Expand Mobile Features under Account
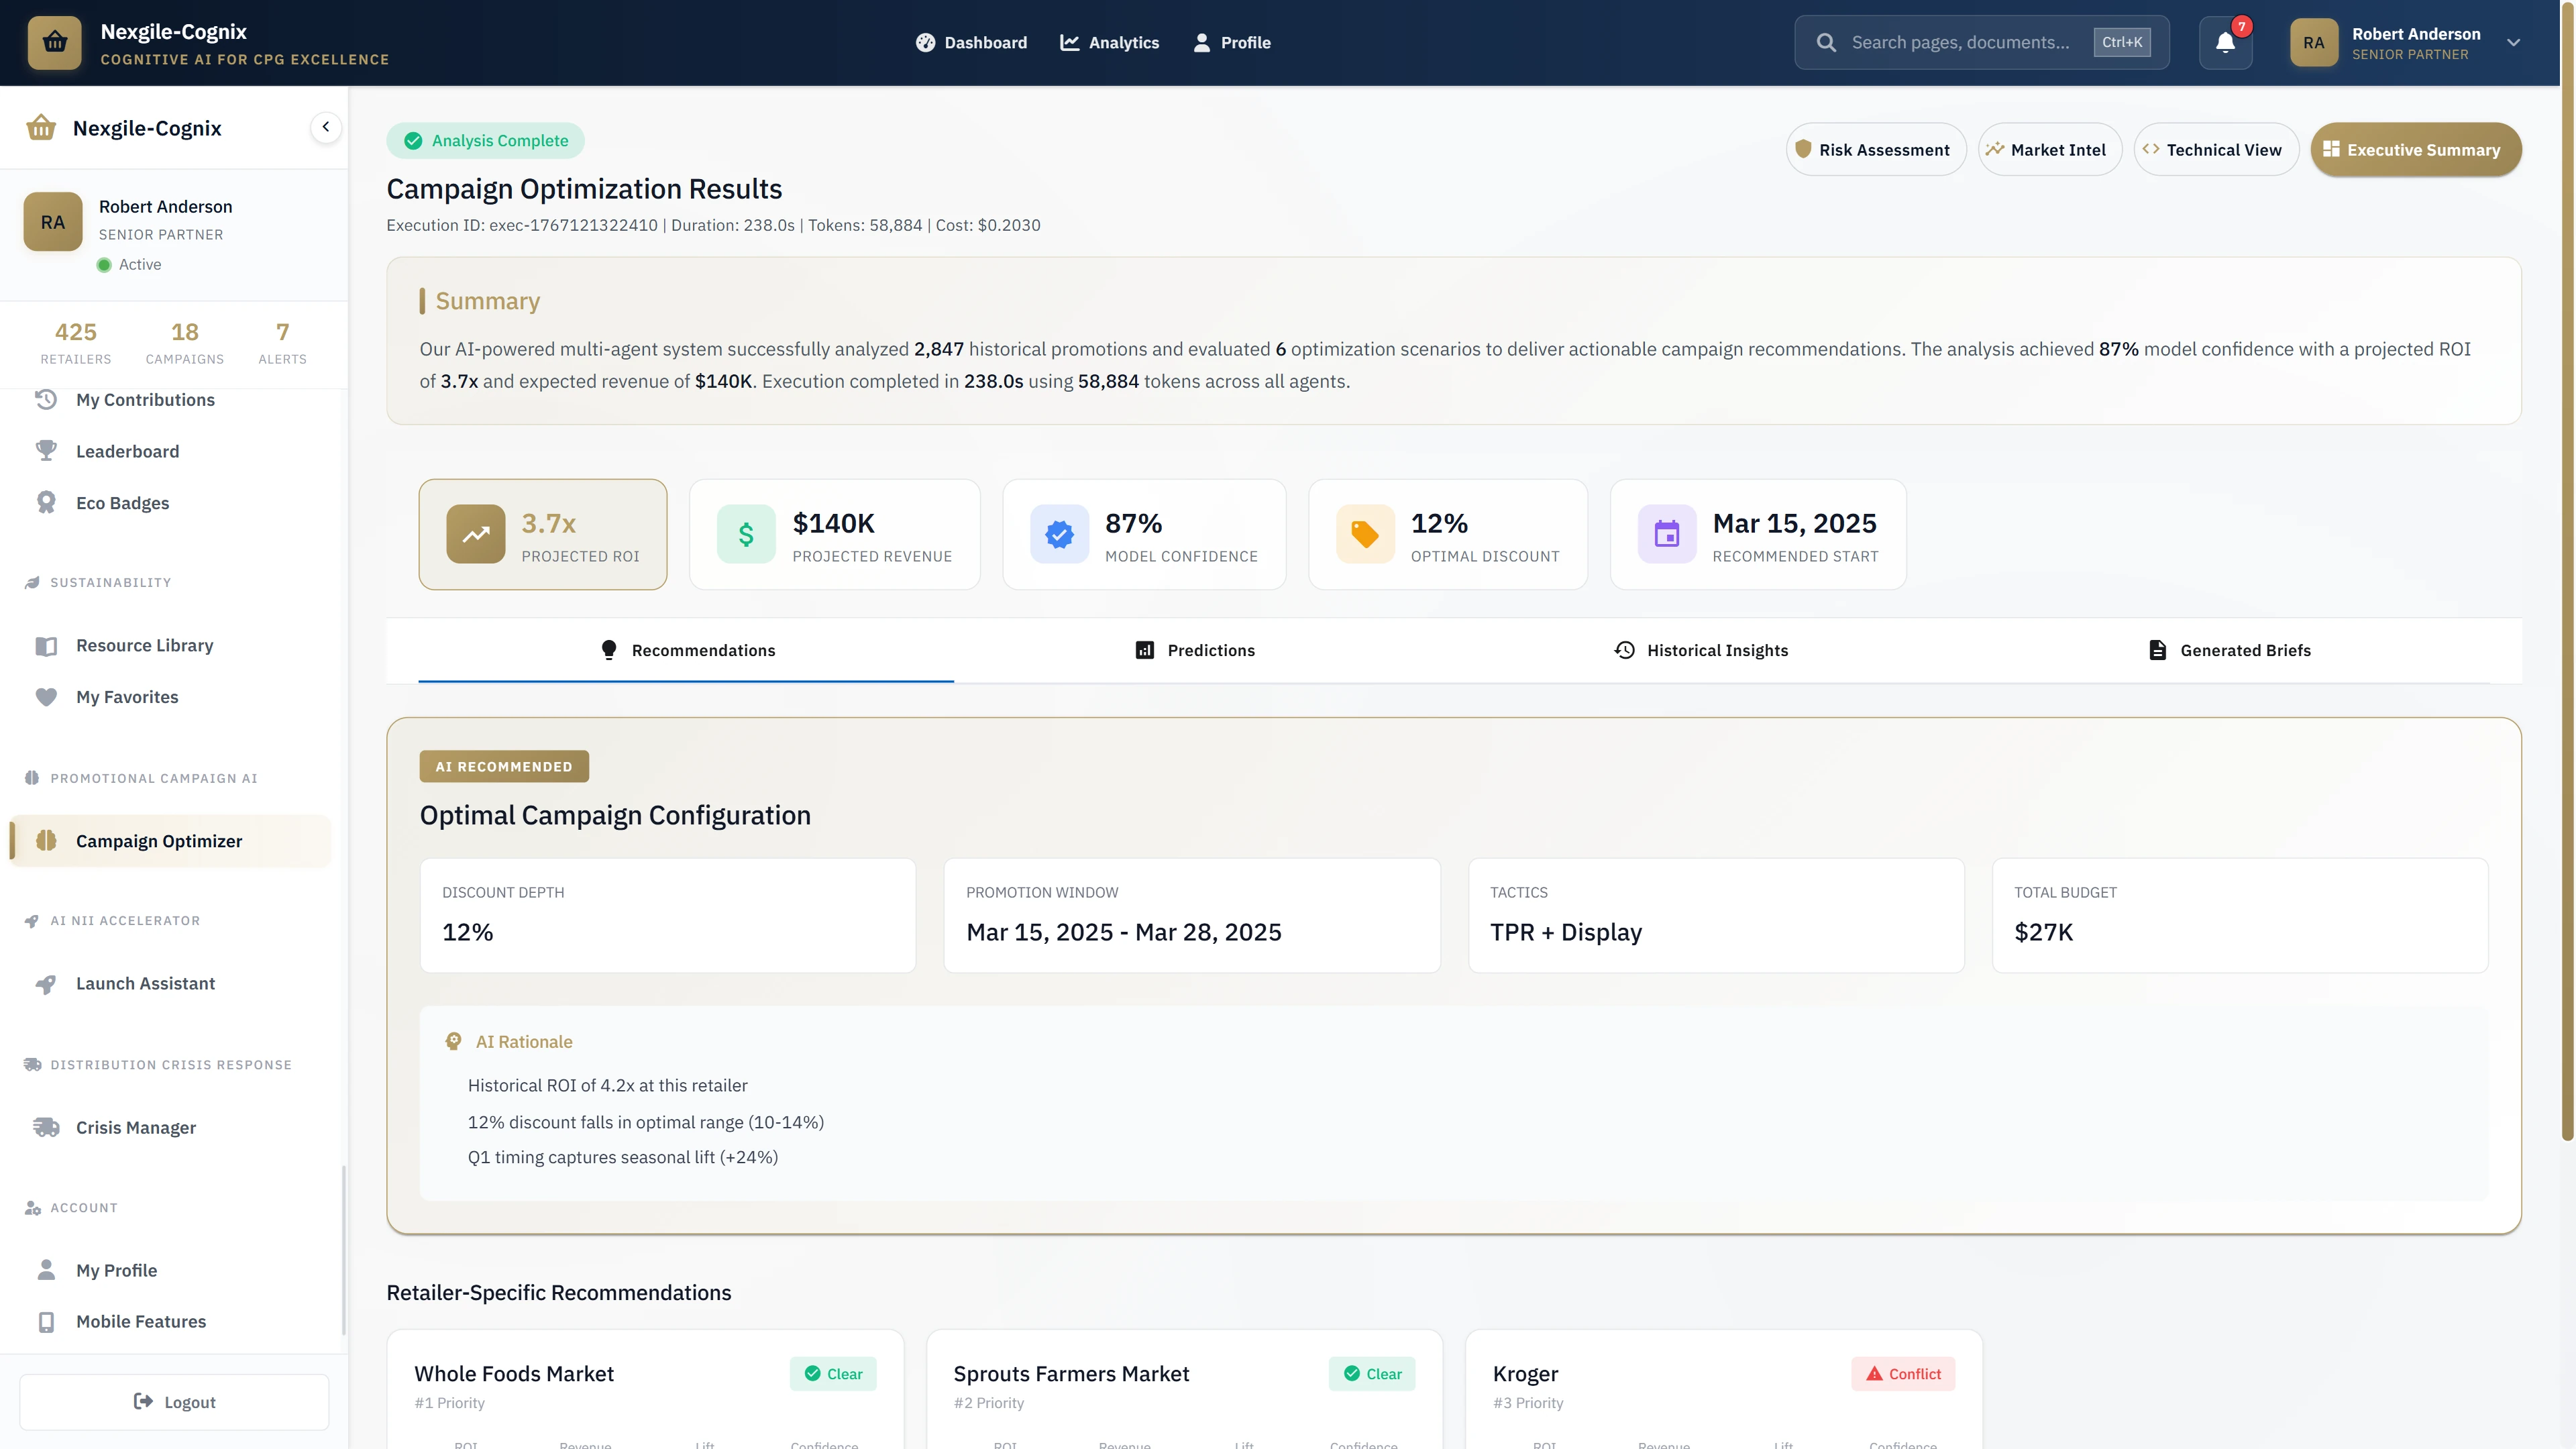 click(x=140, y=1321)
